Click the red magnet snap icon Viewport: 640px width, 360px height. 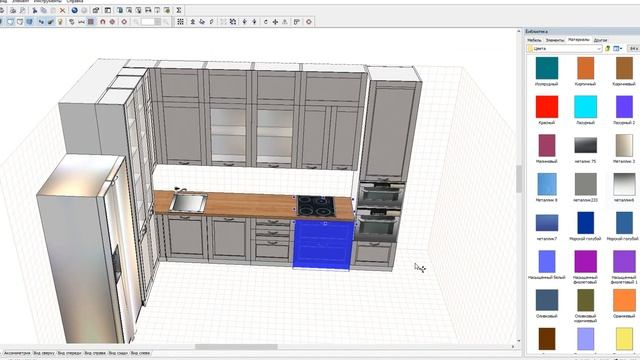coord(102,22)
